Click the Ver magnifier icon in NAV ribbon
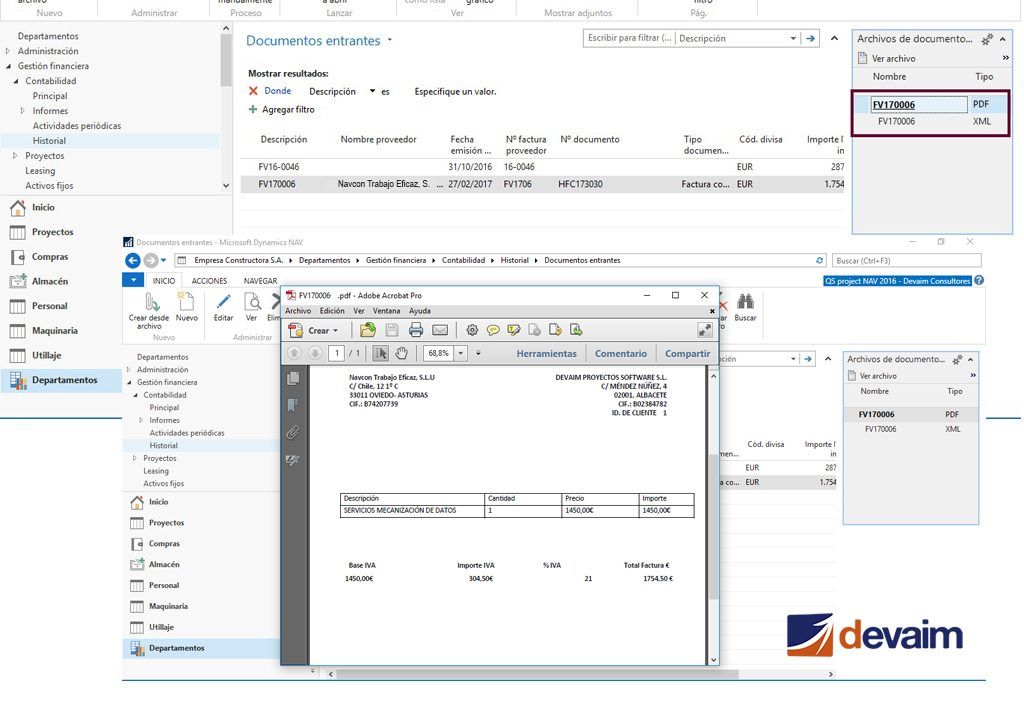The height and width of the screenshot is (705, 1024). click(251, 307)
